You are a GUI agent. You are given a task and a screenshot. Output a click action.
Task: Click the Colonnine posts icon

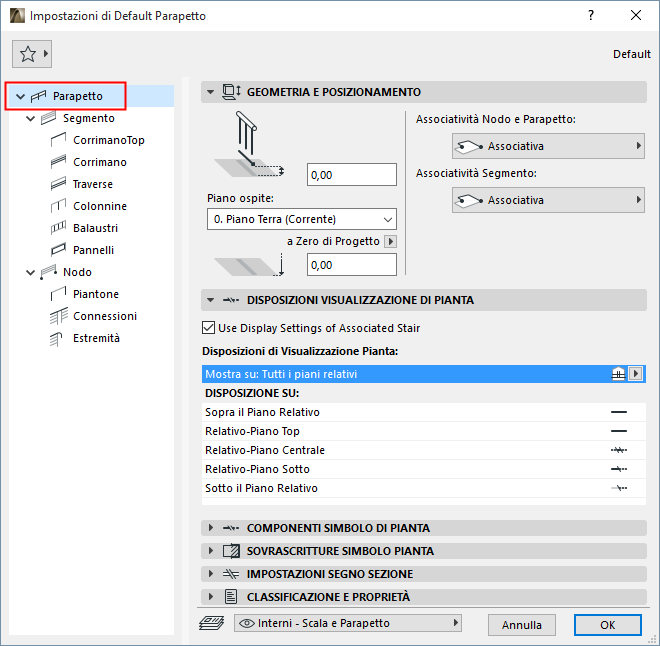point(58,206)
